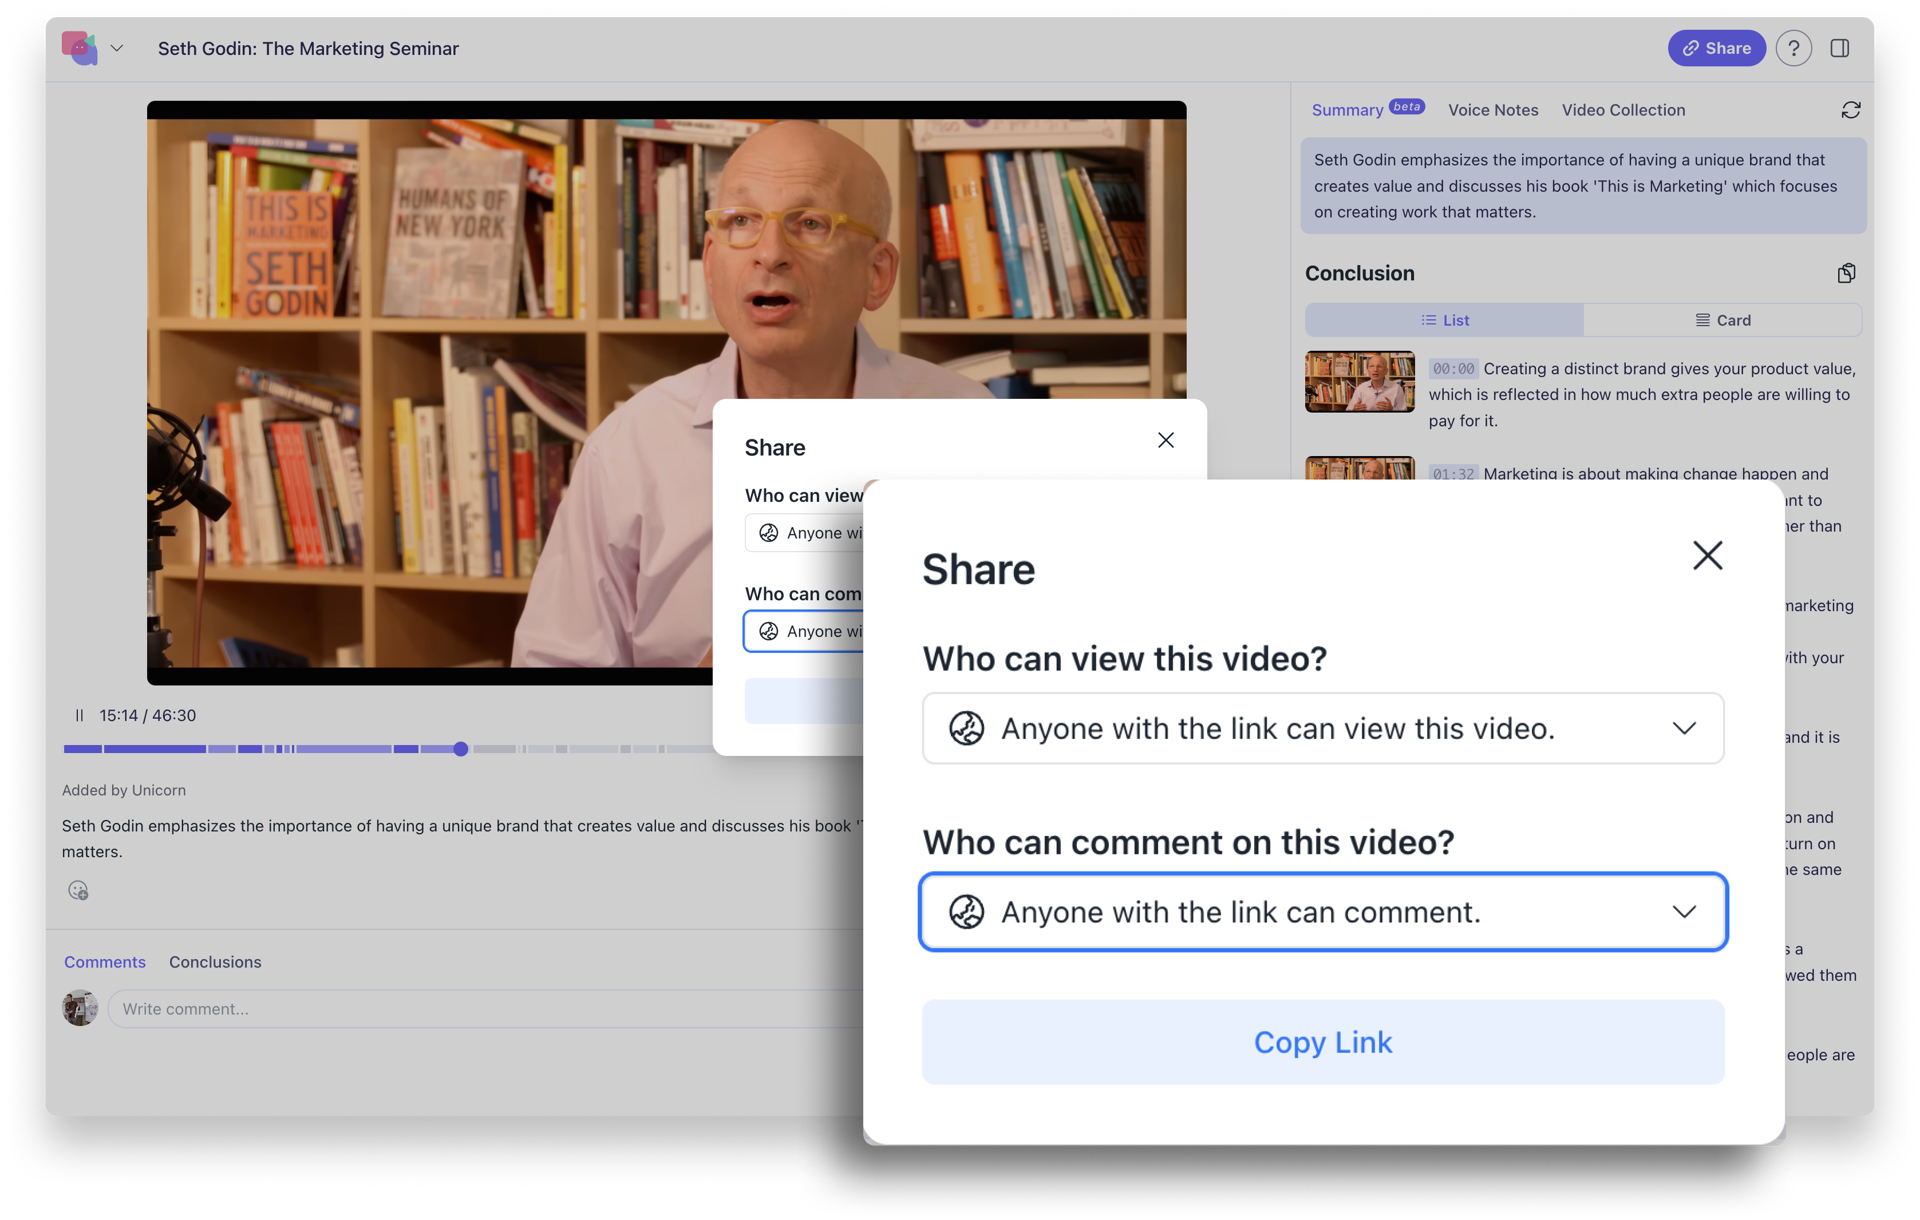Open the 'Anyone with the link can view' dropdown

[x=1323, y=728]
